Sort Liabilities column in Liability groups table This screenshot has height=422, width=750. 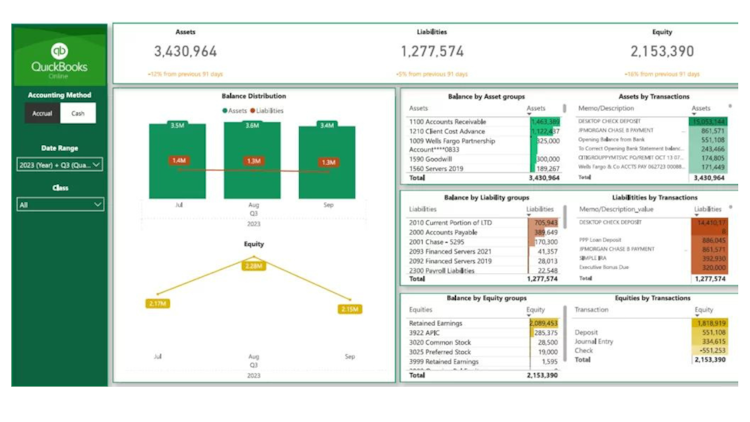coord(540,210)
